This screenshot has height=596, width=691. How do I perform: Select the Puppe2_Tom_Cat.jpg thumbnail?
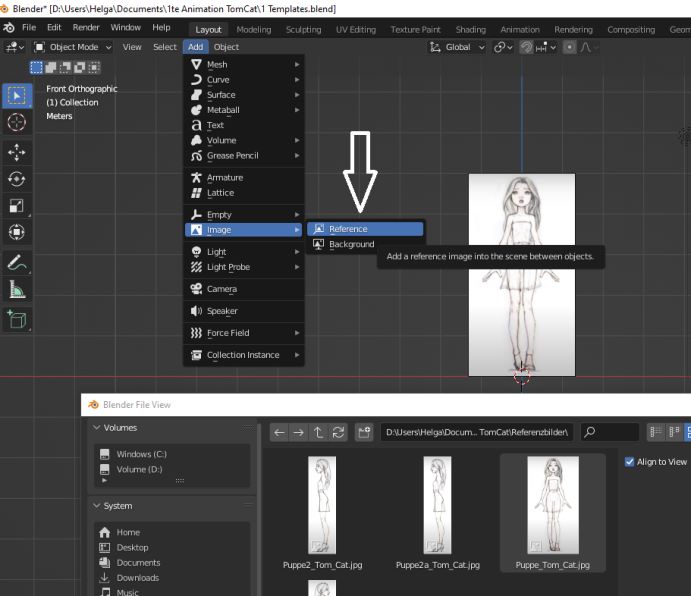point(322,505)
